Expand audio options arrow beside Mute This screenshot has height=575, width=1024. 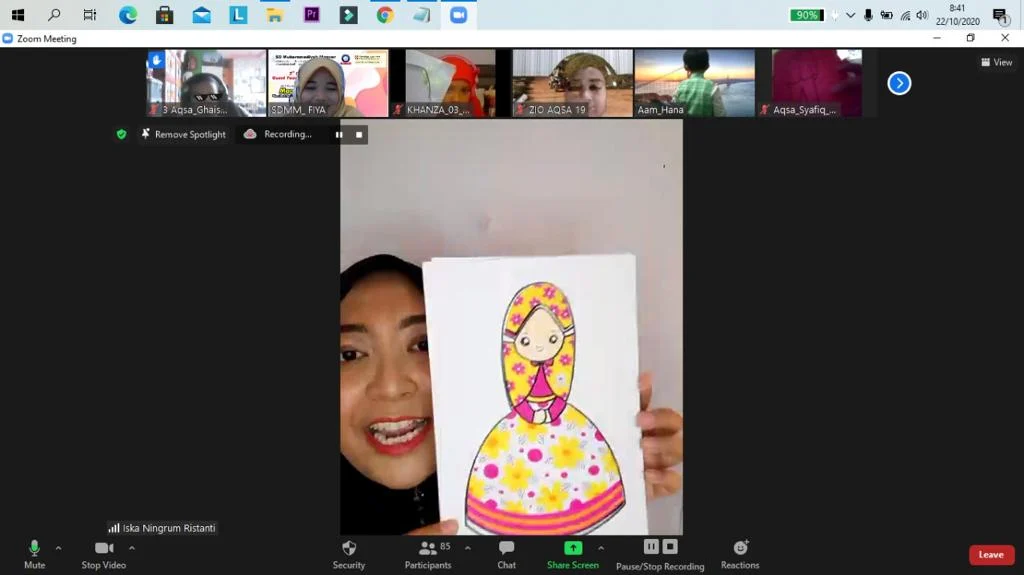tap(58, 548)
